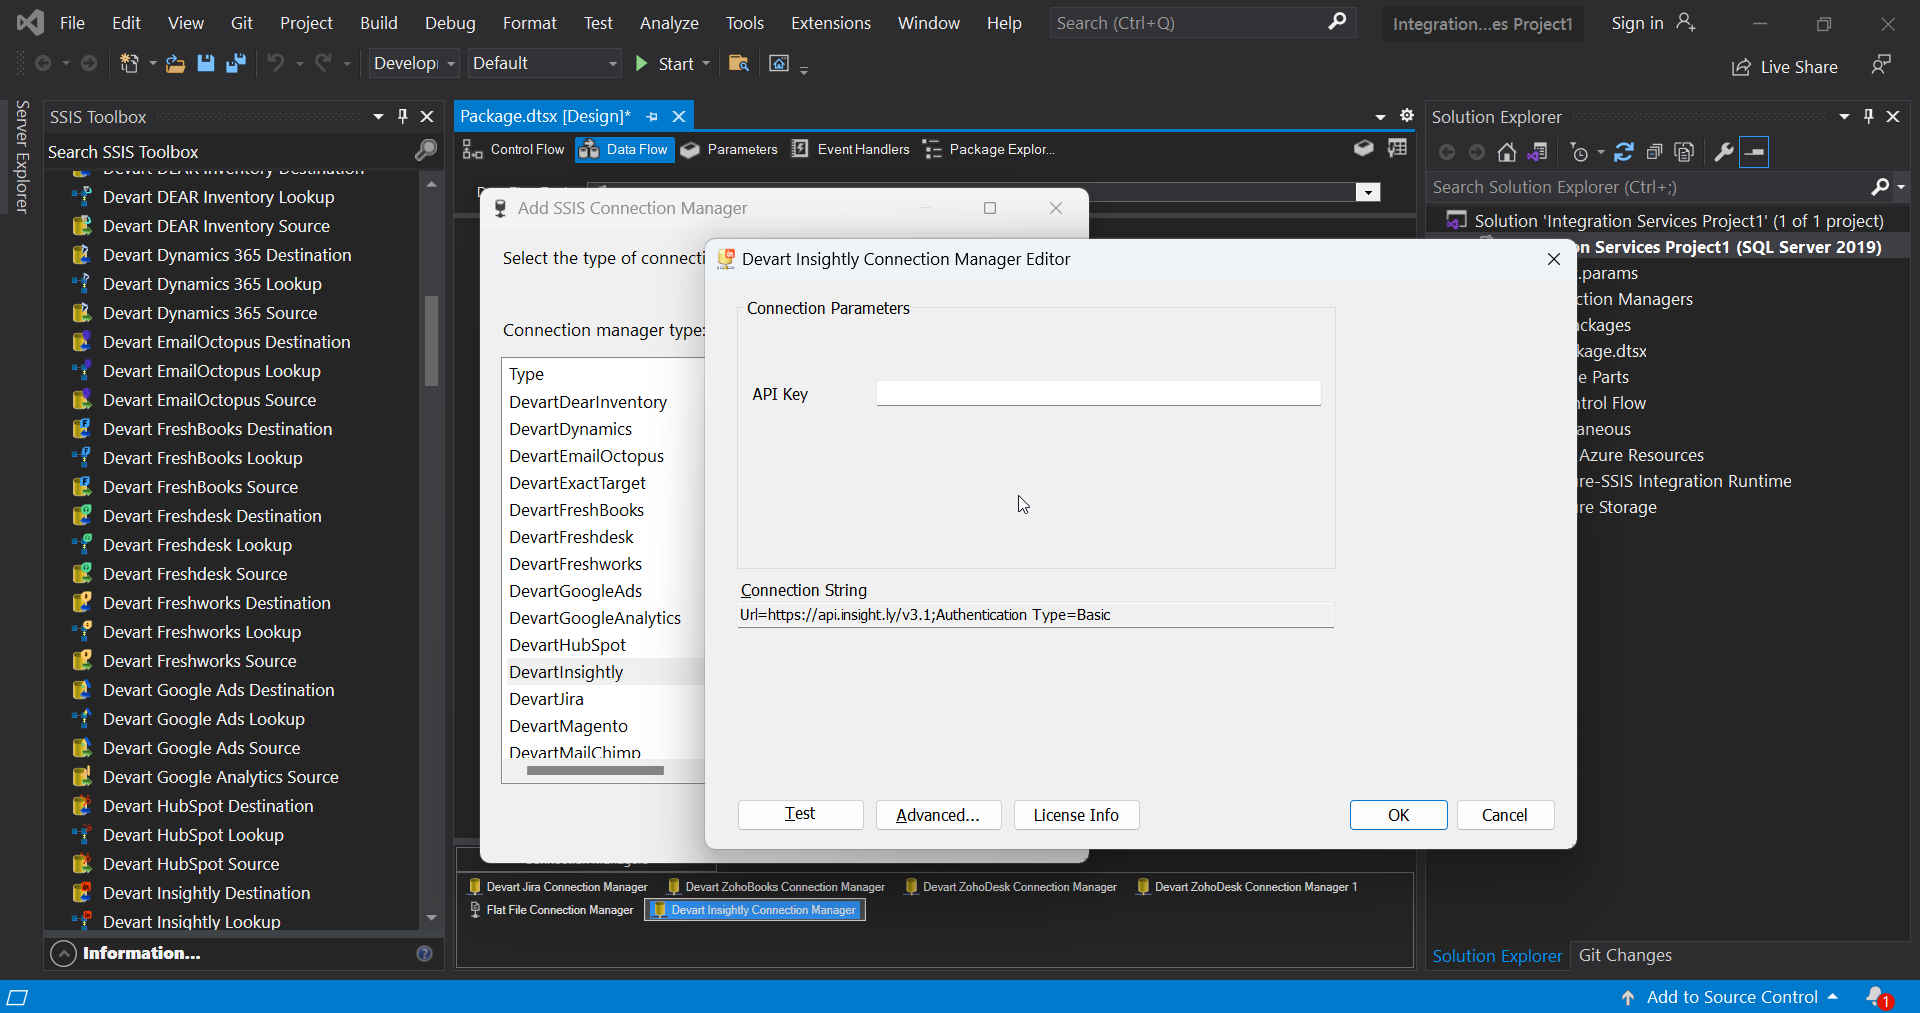Click the Open File folder icon
Screen dimensions: 1920x1013
175,64
